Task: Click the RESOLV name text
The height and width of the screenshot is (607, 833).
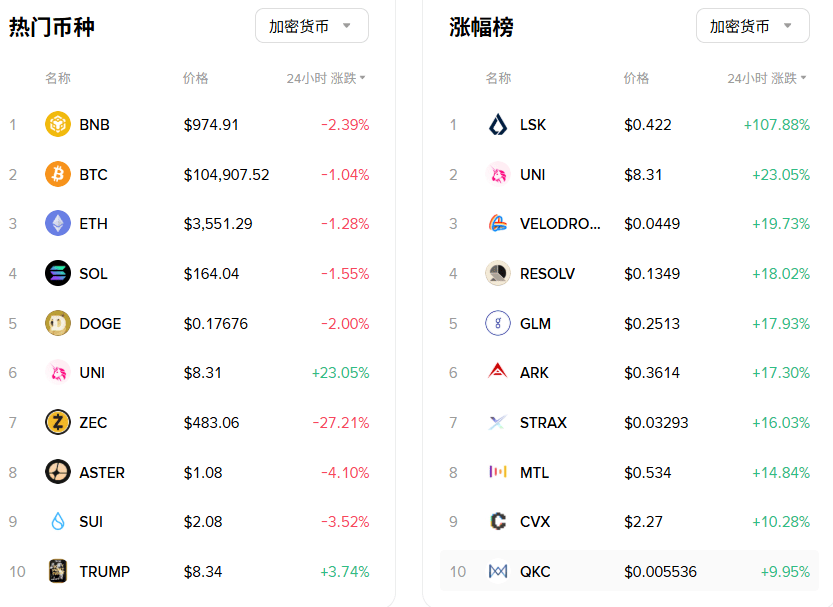Action: pyautogui.click(x=547, y=273)
